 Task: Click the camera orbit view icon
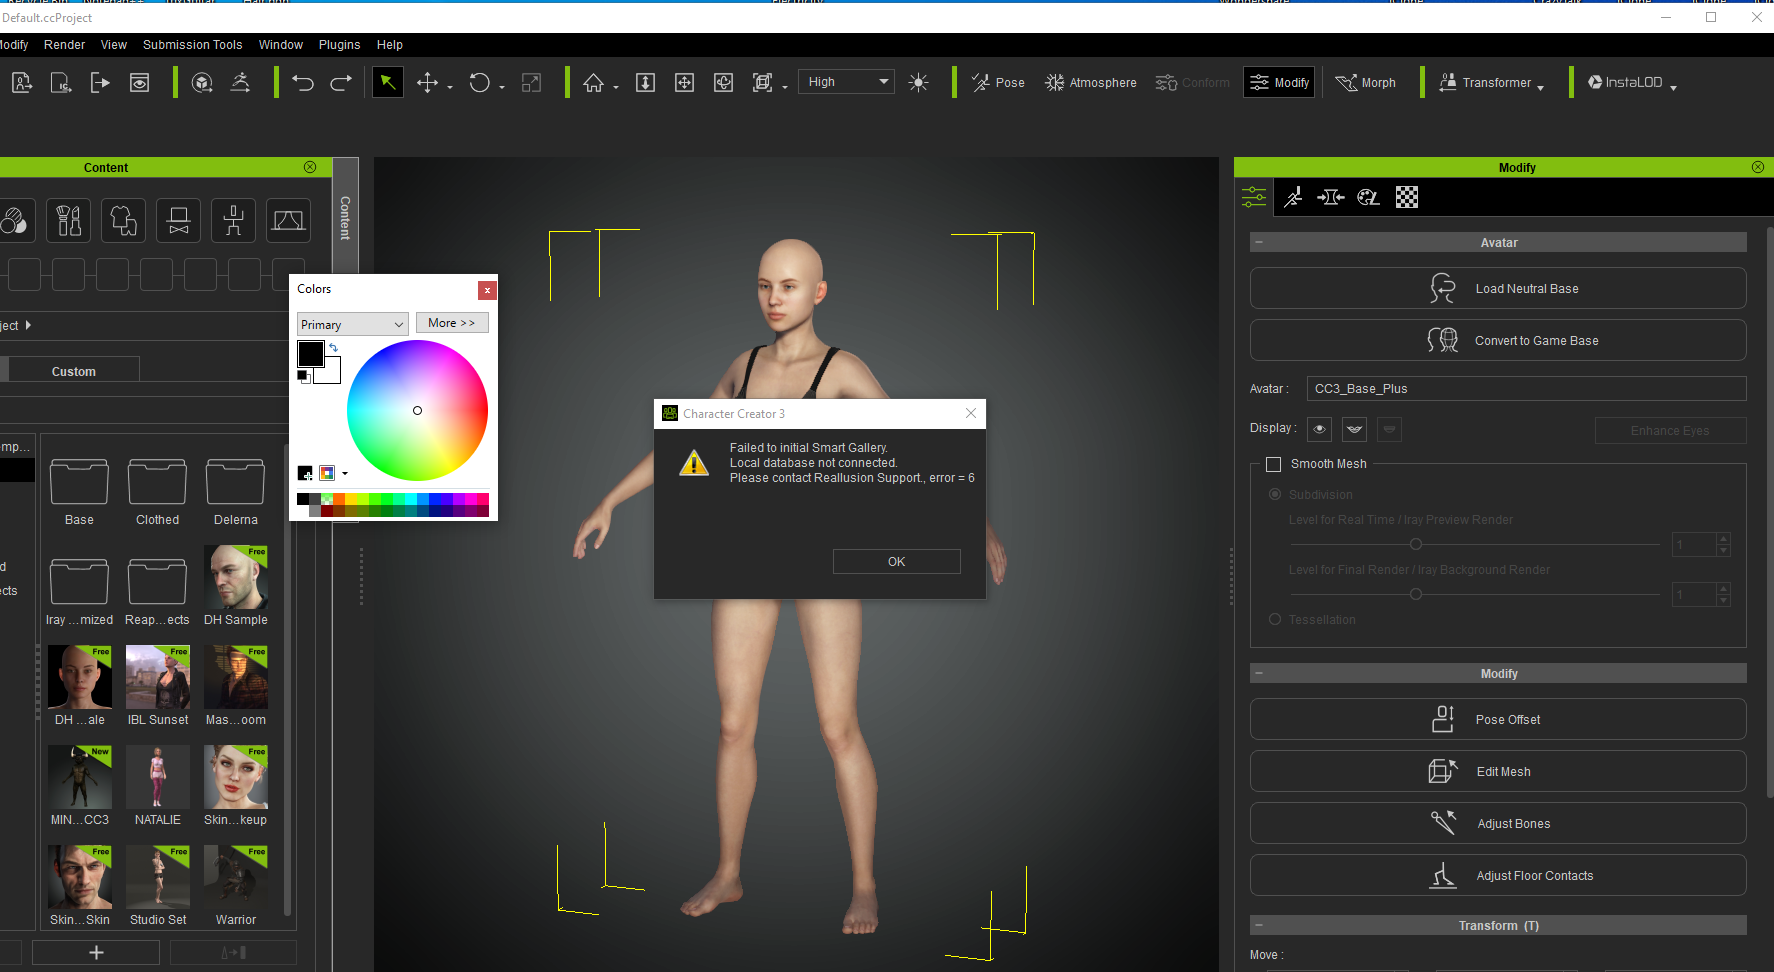click(x=724, y=83)
